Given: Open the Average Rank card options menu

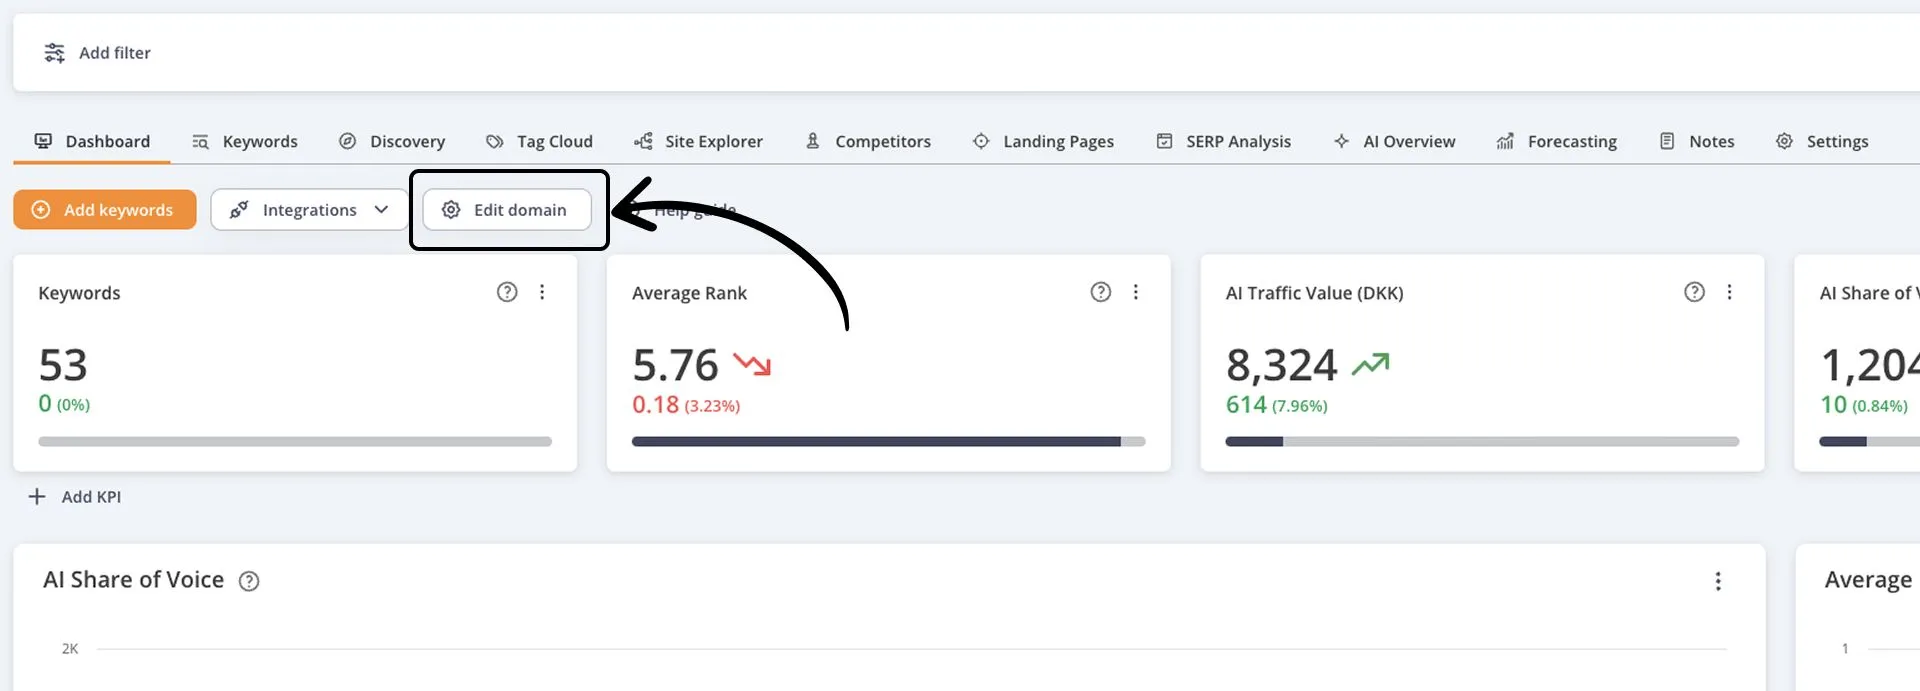Looking at the screenshot, I should (1135, 292).
